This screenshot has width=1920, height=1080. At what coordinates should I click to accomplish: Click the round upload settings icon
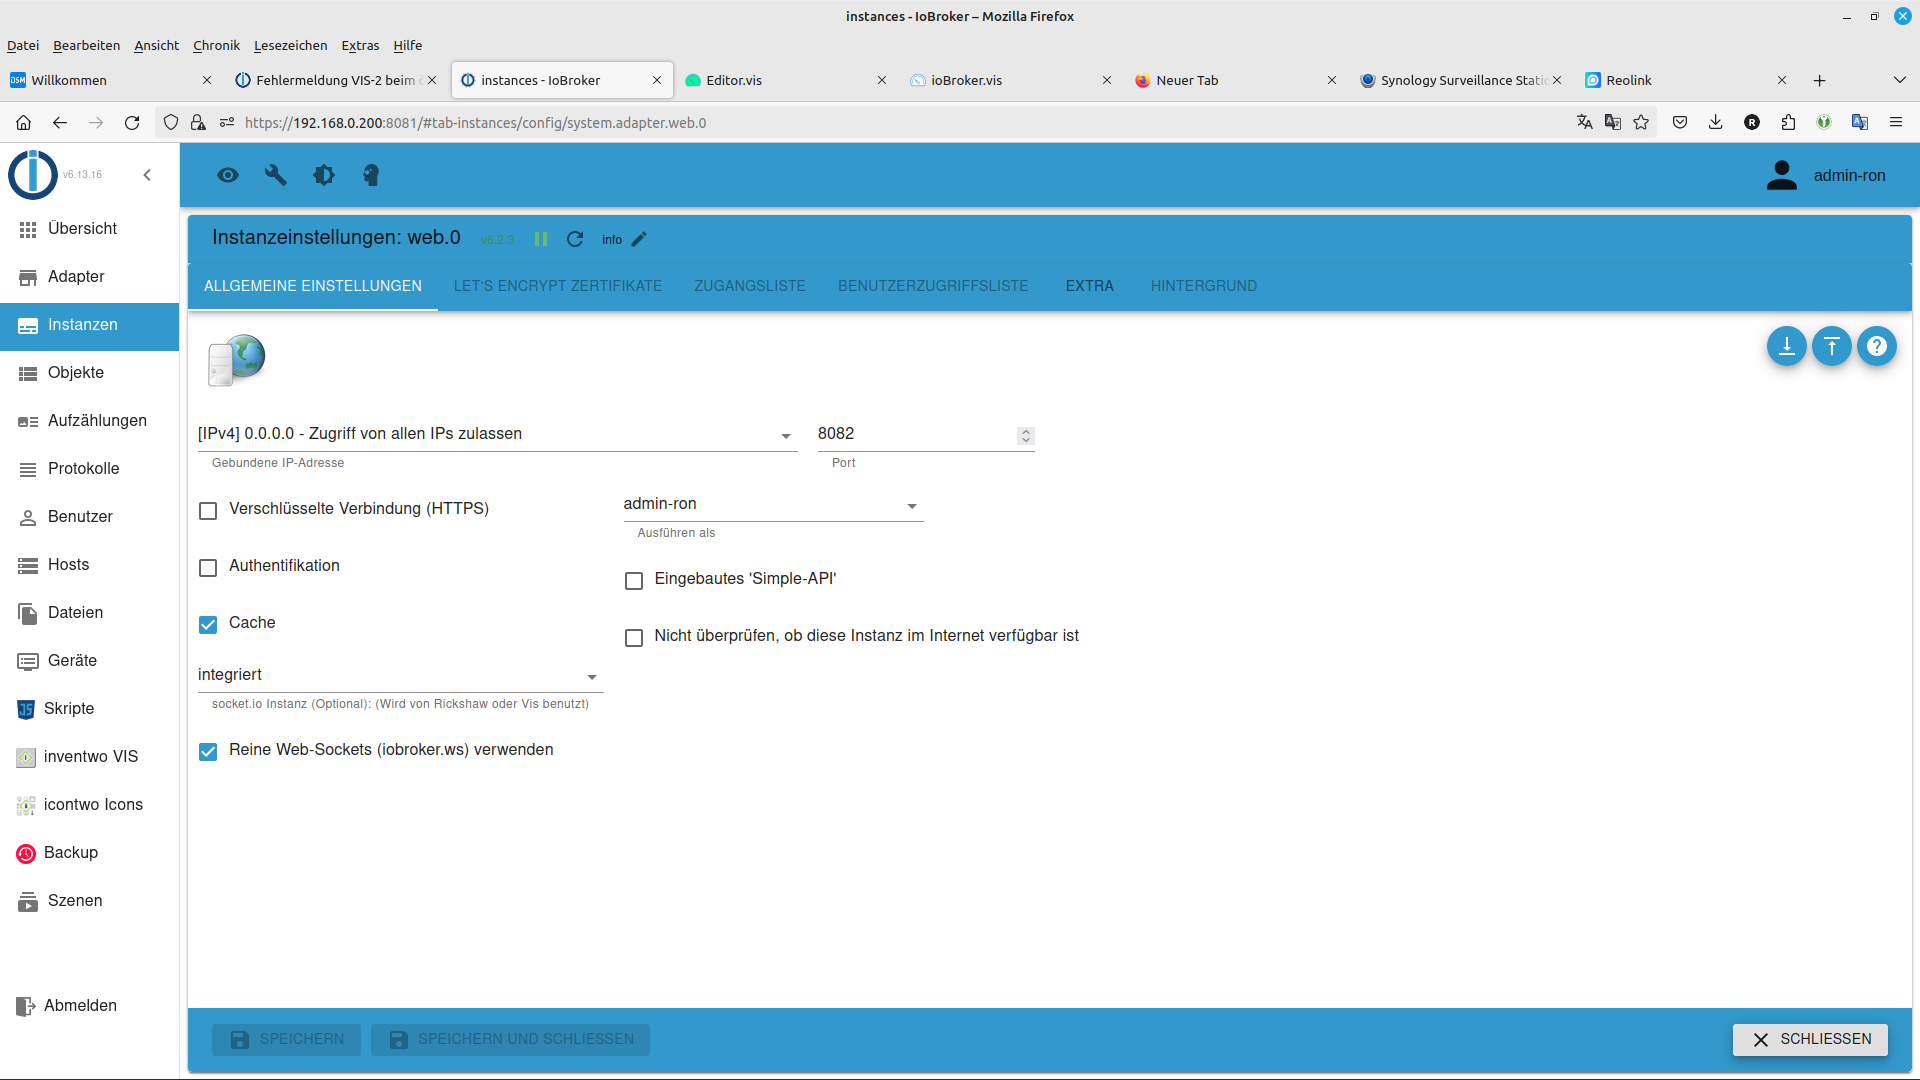[x=1831, y=346]
